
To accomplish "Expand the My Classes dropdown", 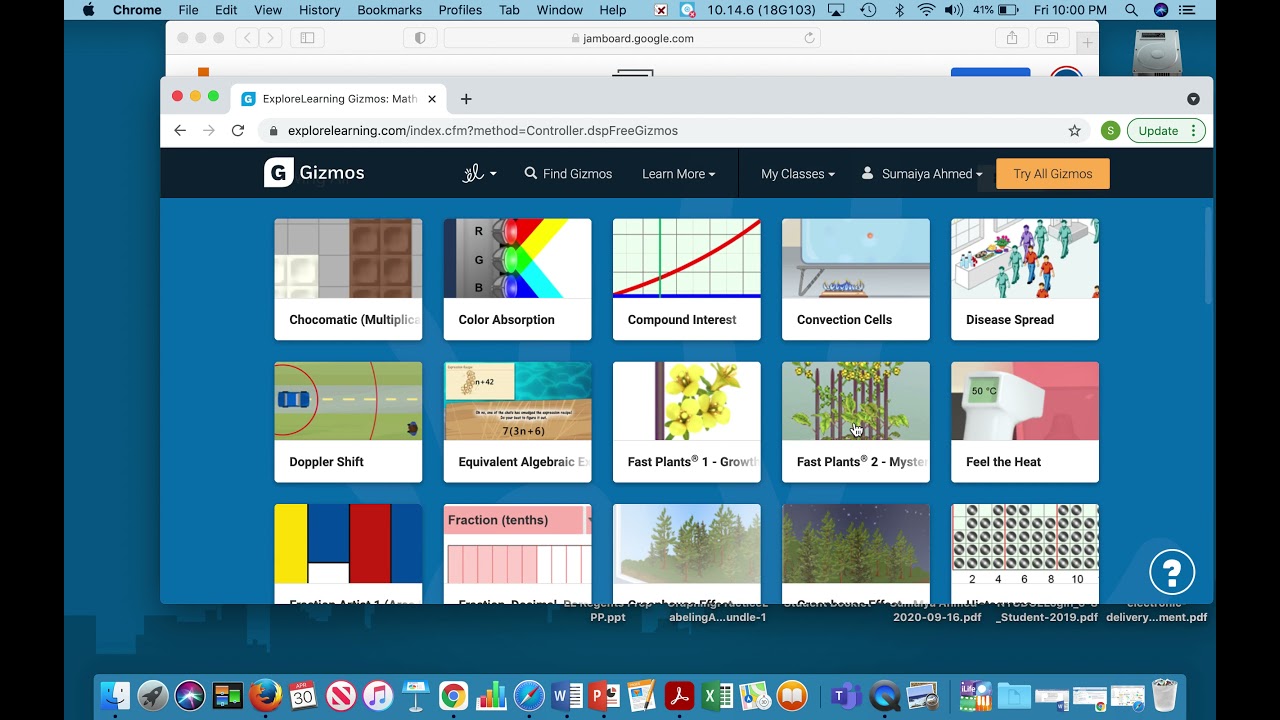I will (x=797, y=173).
